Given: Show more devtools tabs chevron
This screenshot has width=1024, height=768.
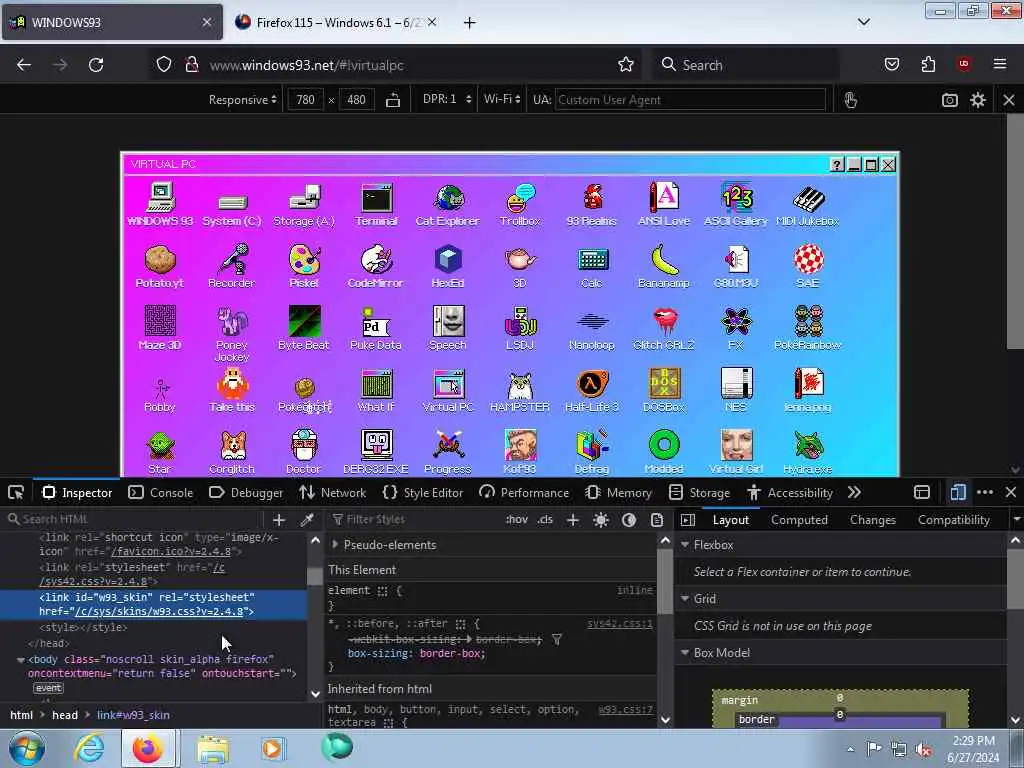Looking at the screenshot, I should pyautogui.click(x=854, y=492).
